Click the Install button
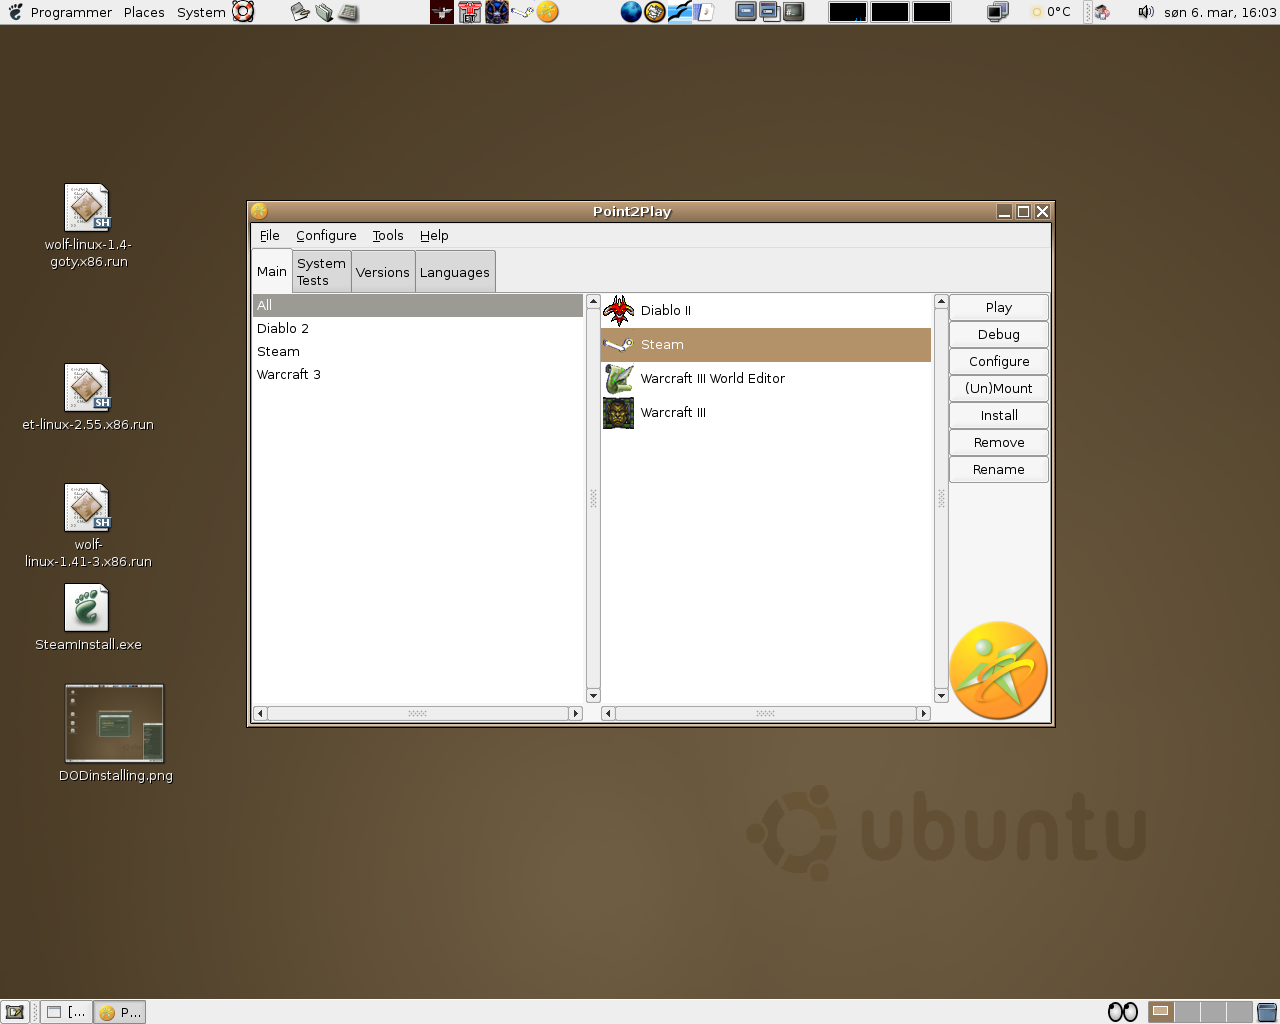 click(999, 415)
